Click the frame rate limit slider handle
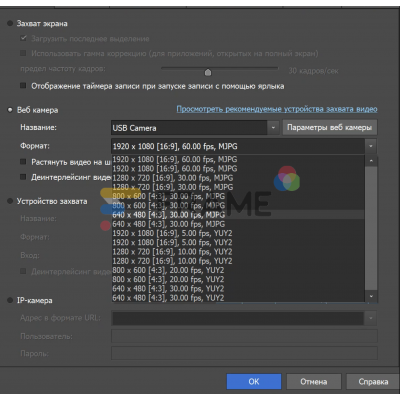The height and width of the screenshot is (400, 400). click(208, 72)
